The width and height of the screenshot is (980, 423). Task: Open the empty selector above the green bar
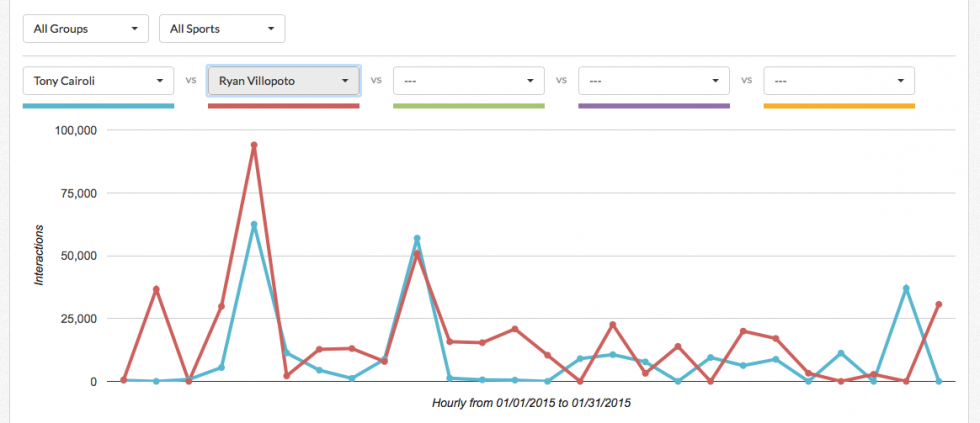[x=468, y=80]
